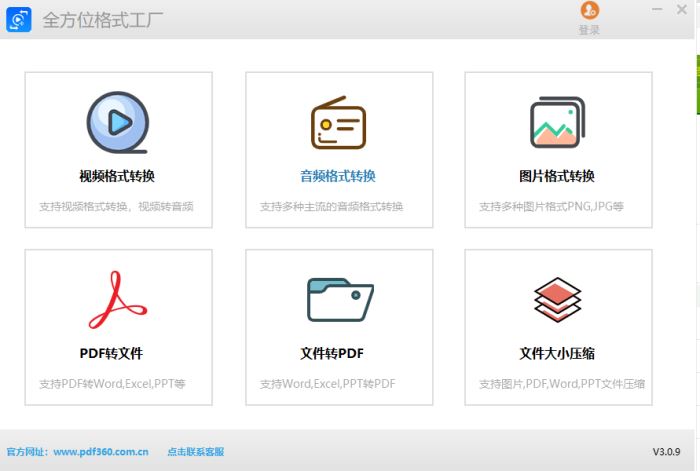Click app title 全方位格式工厂
The image size is (700, 471).
[103, 20]
